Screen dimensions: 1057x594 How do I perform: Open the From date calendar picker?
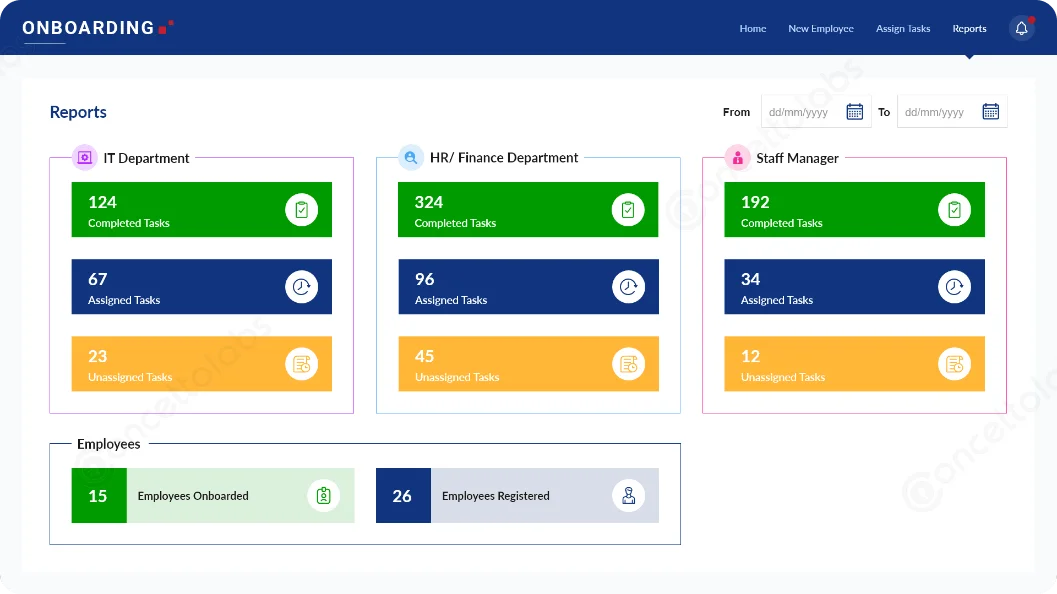854,112
